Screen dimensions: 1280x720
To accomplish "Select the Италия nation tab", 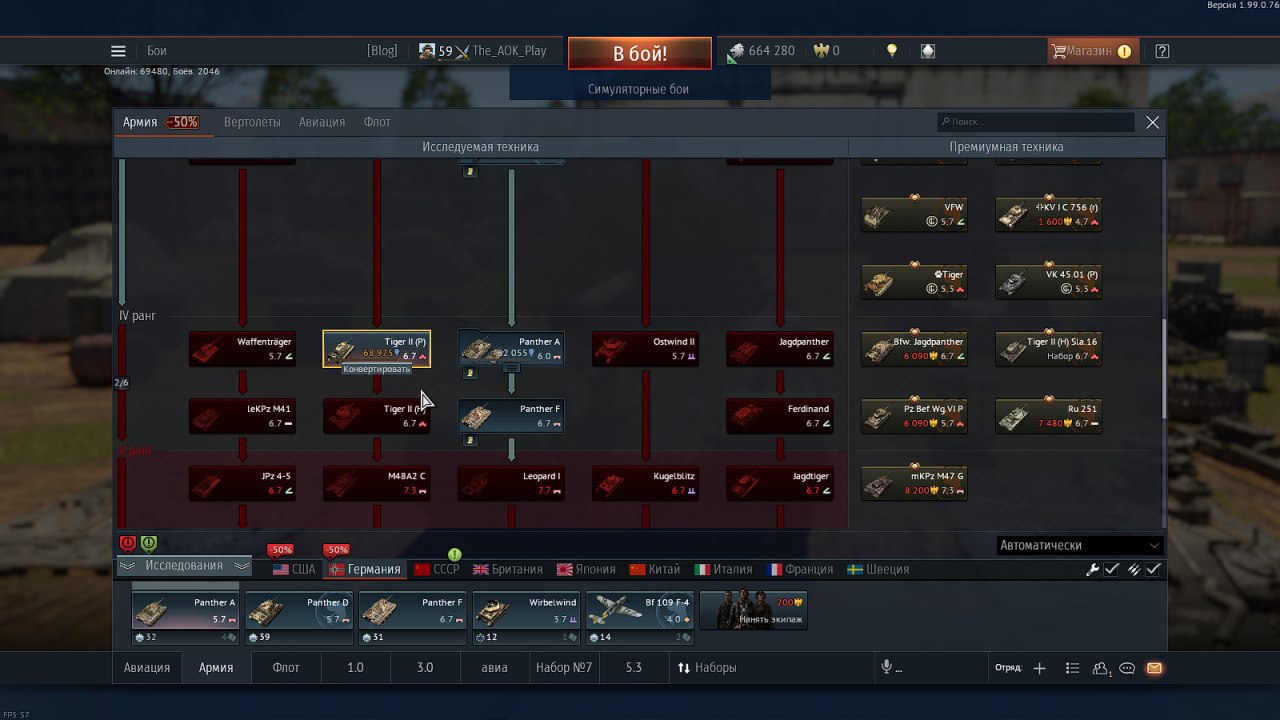I will (724, 569).
